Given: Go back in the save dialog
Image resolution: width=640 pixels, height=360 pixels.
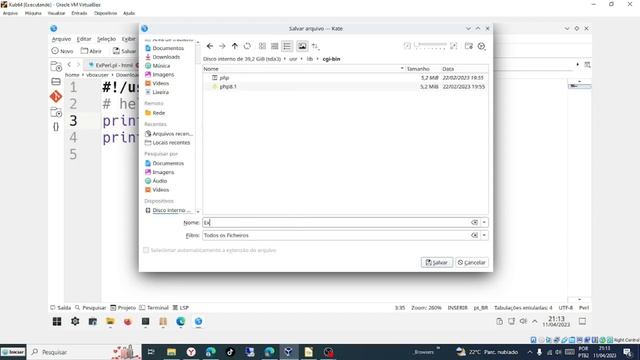Looking at the screenshot, I should 210,46.
